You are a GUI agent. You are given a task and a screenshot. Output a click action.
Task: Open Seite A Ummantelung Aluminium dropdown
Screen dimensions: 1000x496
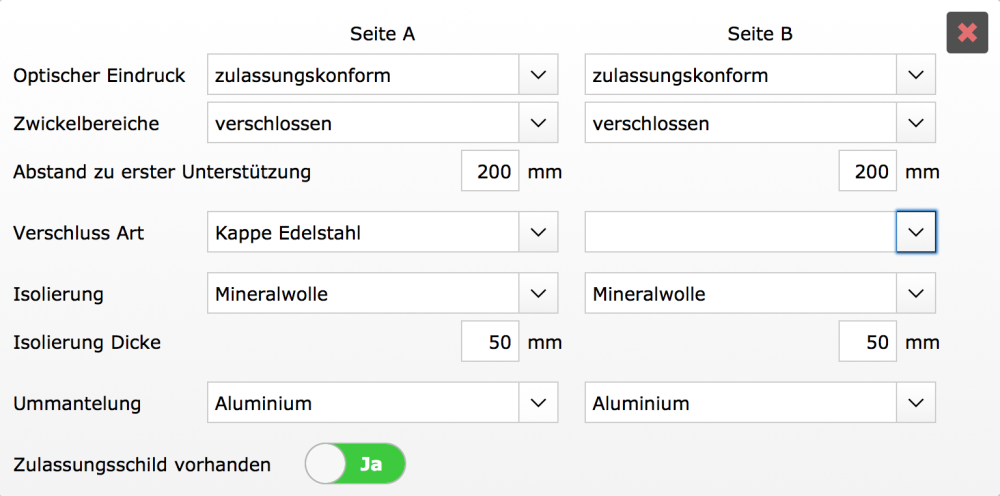[381, 404]
